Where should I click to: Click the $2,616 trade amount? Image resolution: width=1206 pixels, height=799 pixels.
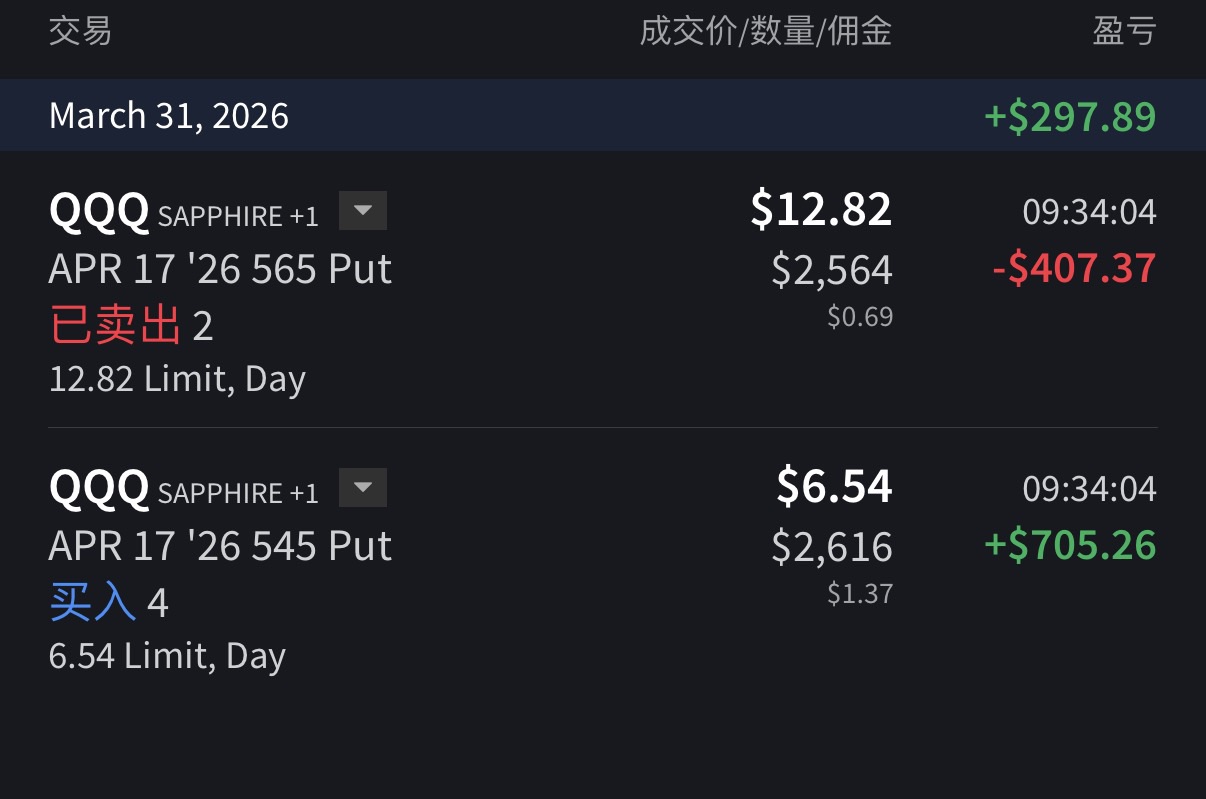(x=832, y=547)
